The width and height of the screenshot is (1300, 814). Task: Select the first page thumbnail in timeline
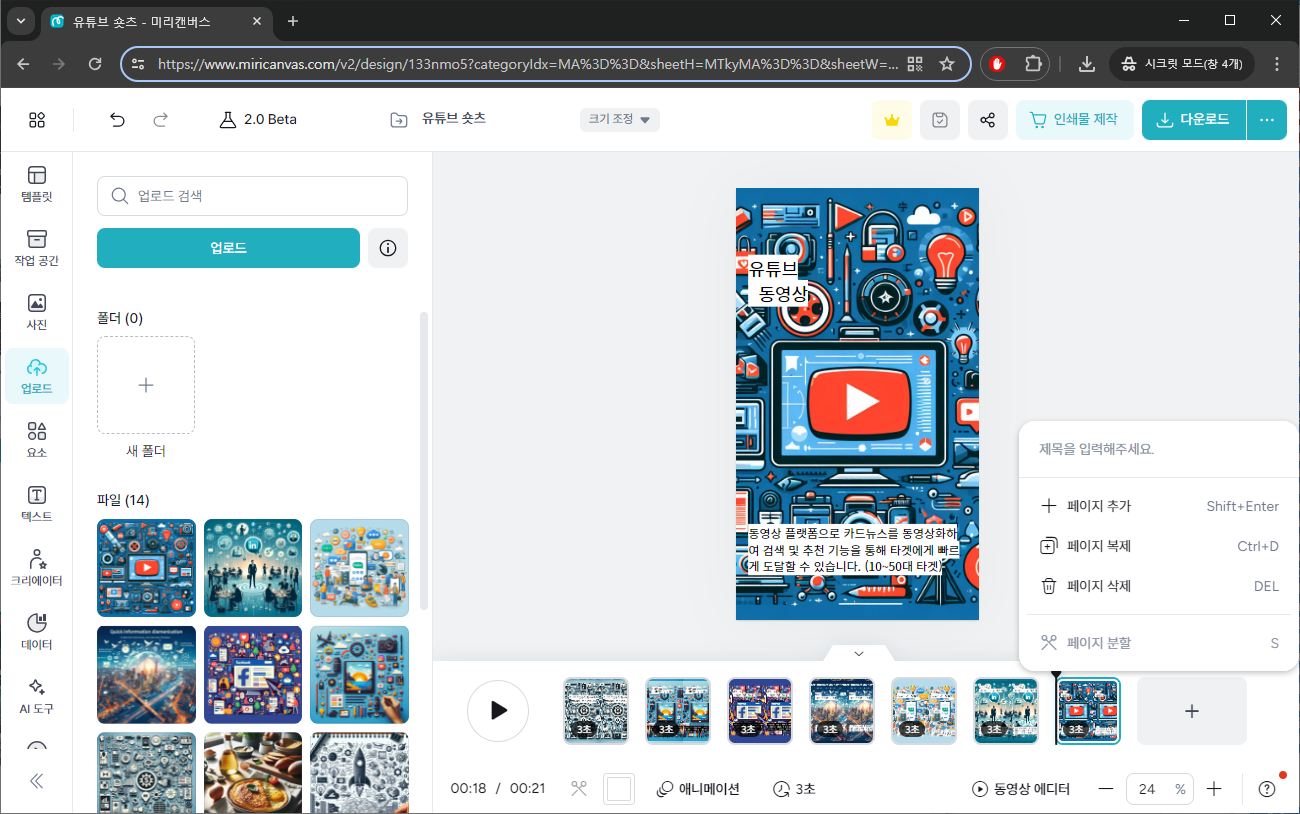596,711
